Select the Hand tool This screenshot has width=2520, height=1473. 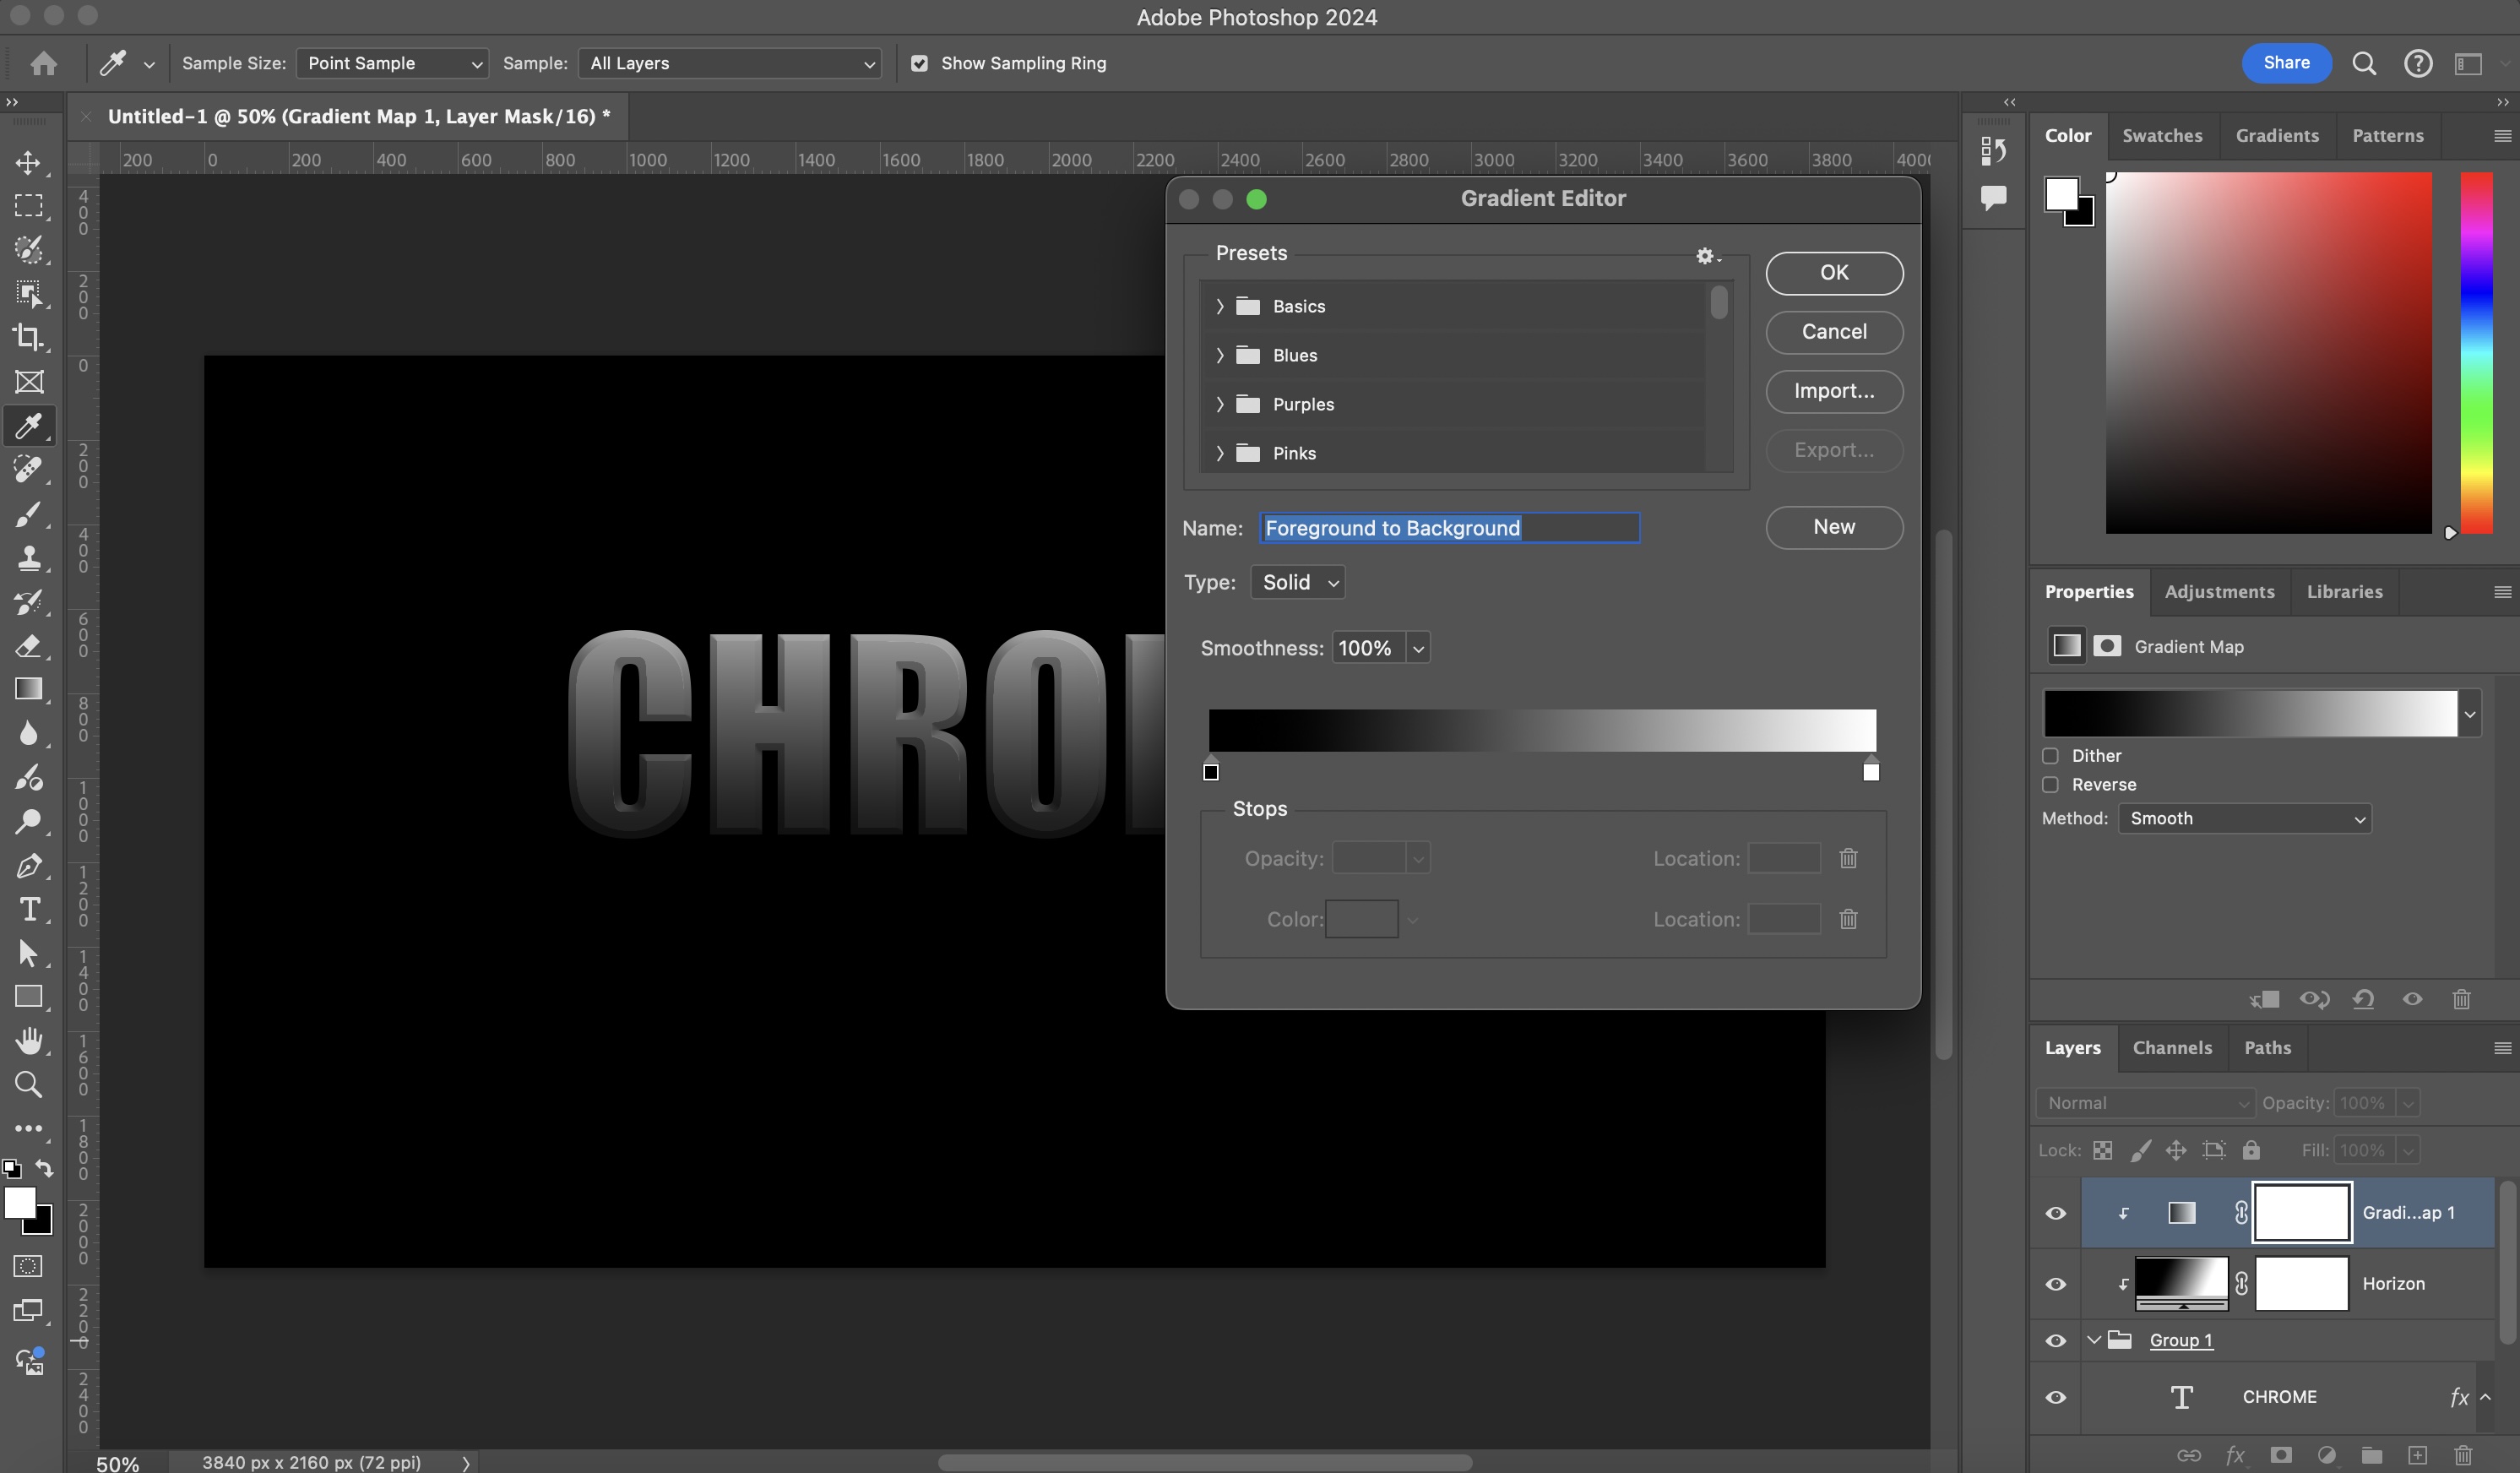29,1040
